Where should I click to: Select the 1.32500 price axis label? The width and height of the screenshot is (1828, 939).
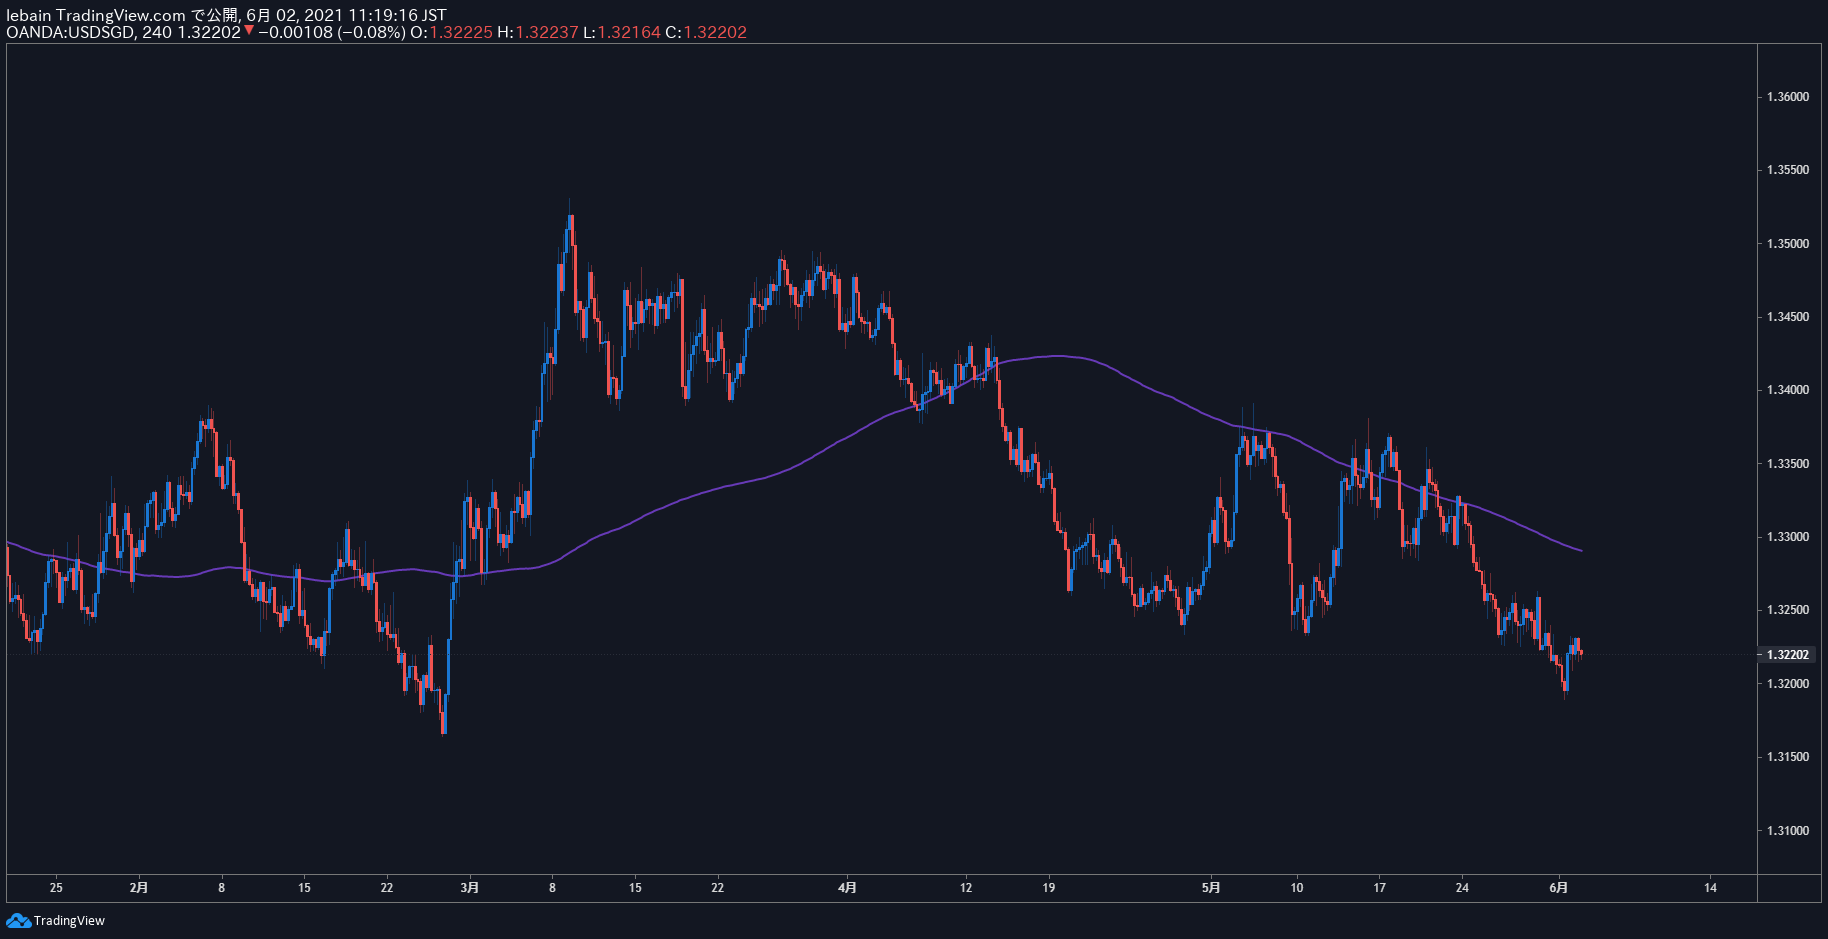[1788, 610]
